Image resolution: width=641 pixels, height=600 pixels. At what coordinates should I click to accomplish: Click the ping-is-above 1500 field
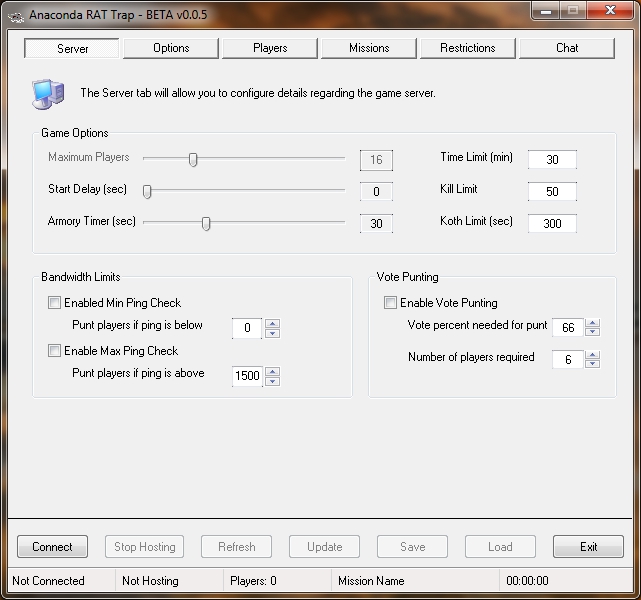coord(247,376)
